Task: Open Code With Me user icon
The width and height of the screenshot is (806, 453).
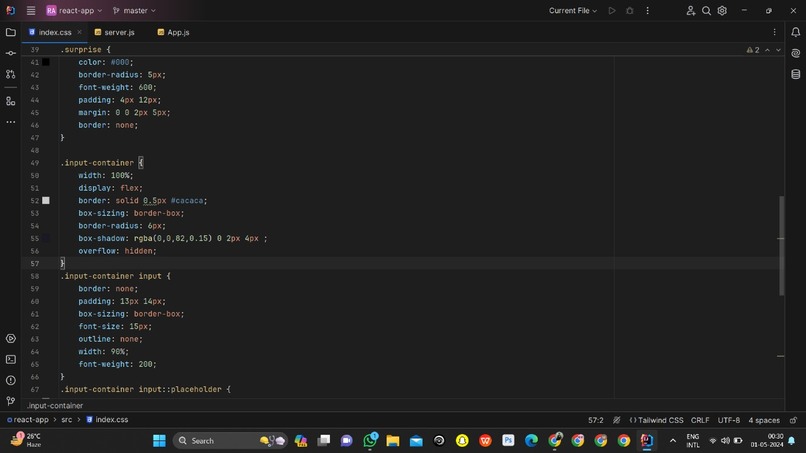Action: pos(691,10)
